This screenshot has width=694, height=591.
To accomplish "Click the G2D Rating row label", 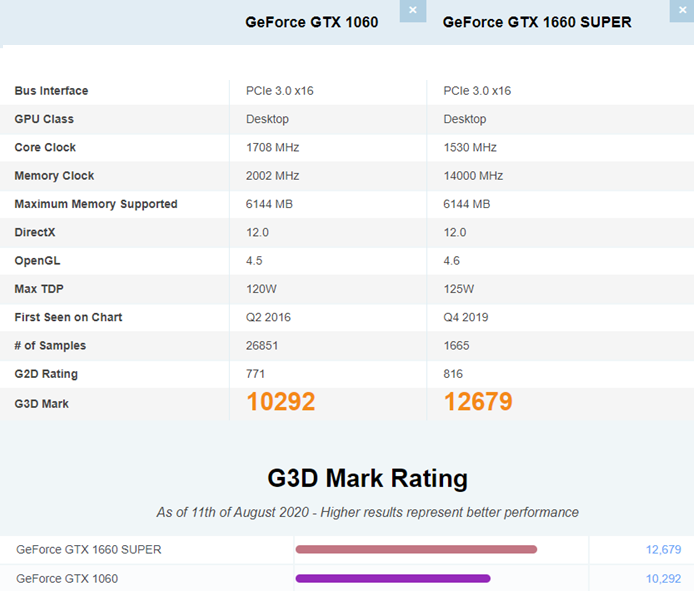I will 46,374.
